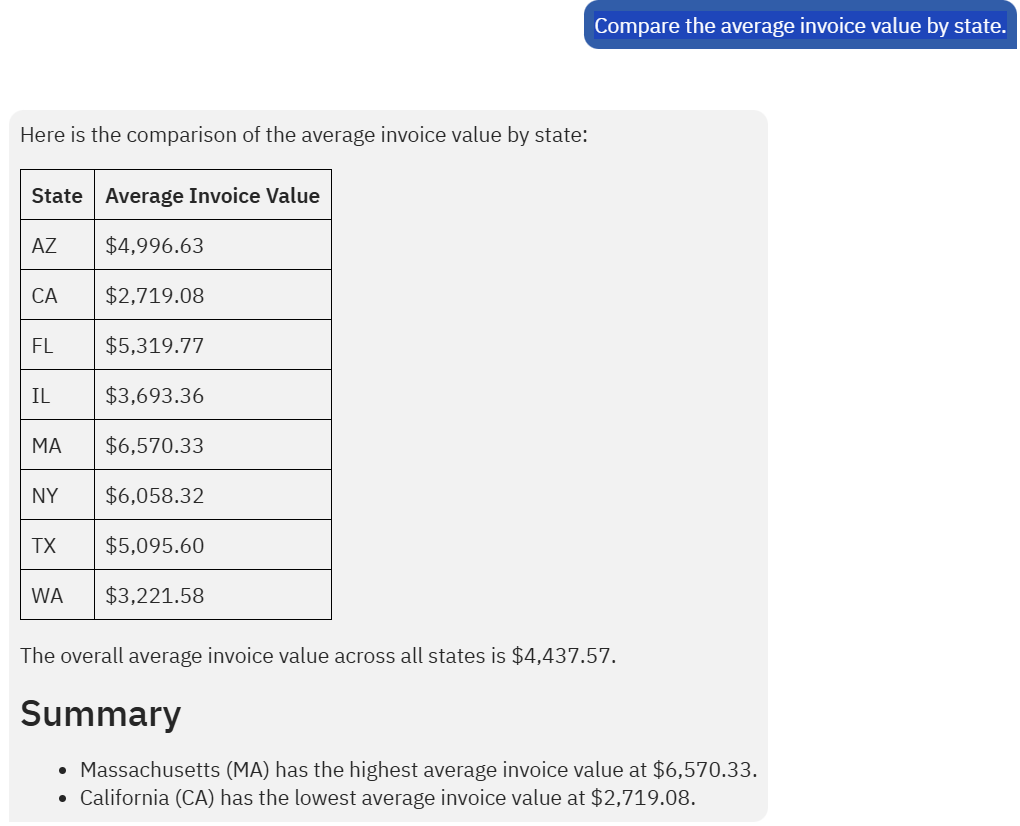
Task: Click the $2,719.08 table cell
Action: [155, 296]
